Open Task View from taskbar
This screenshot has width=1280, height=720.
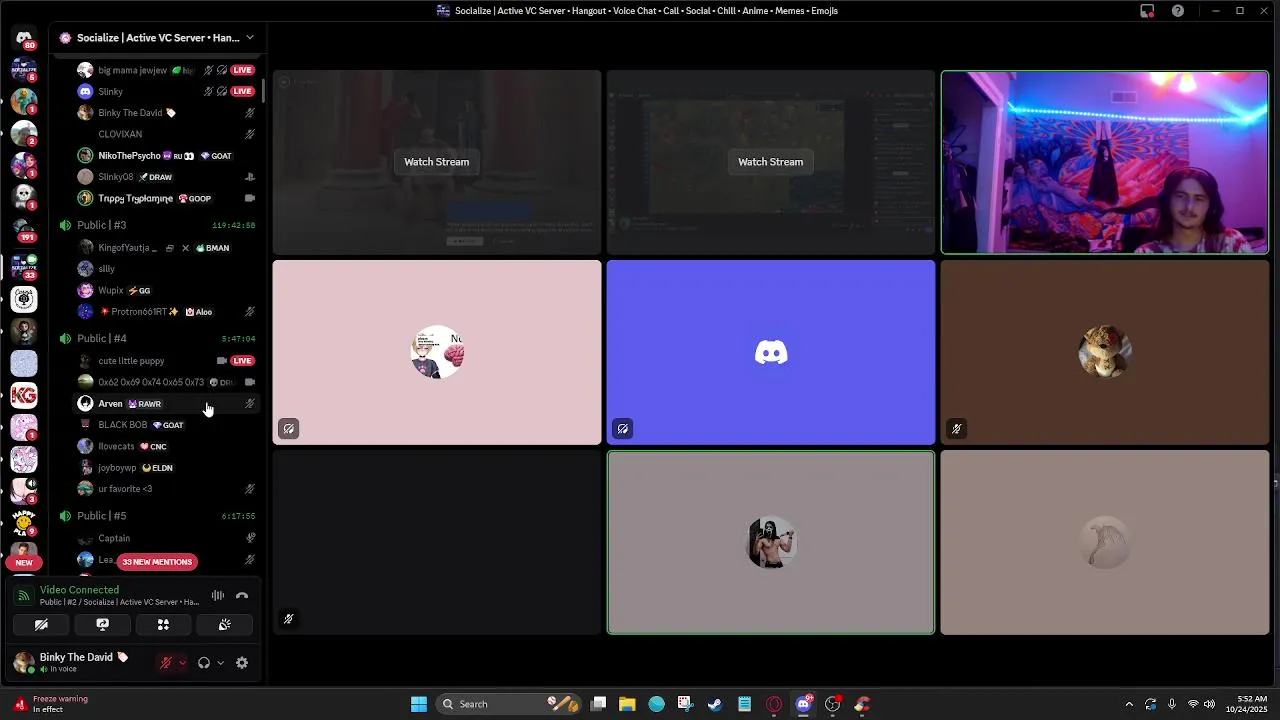tap(598, 704)
